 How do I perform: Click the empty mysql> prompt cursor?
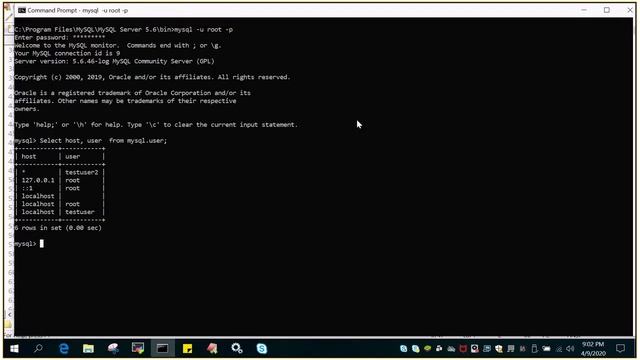(42, 244)
